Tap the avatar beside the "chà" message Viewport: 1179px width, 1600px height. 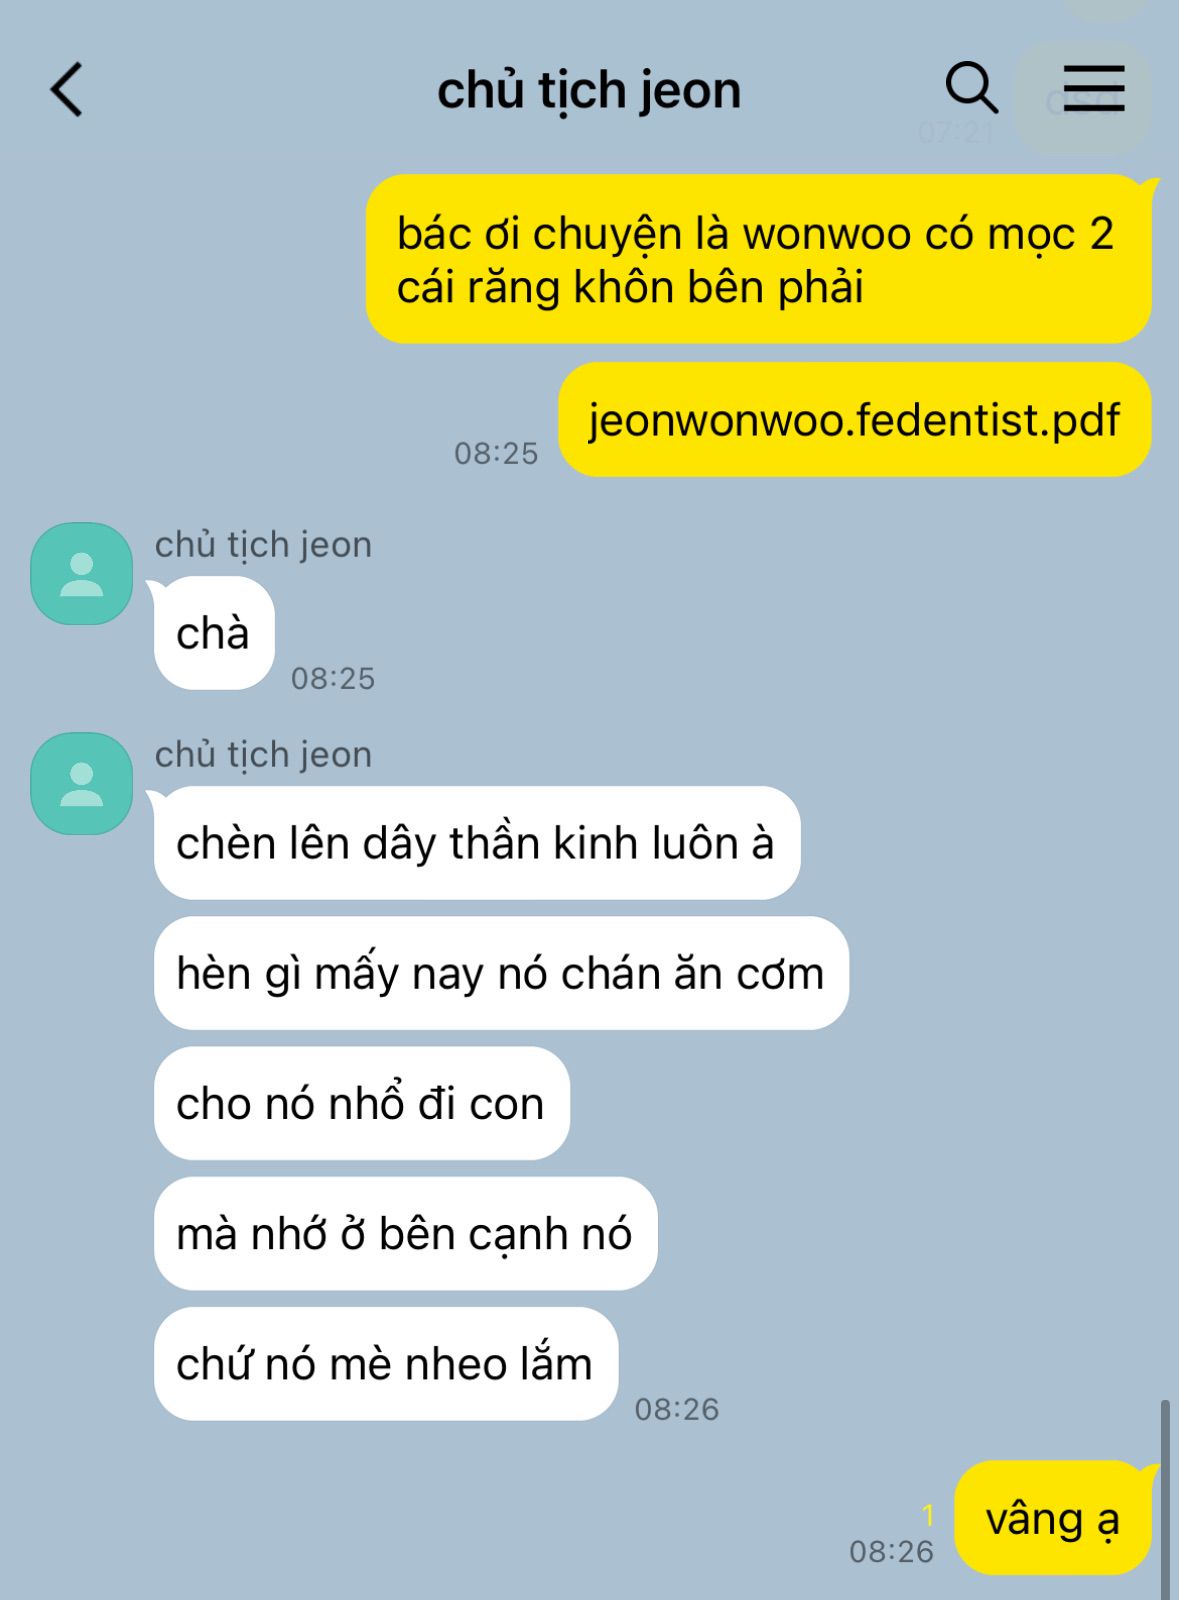coord(82,574)
